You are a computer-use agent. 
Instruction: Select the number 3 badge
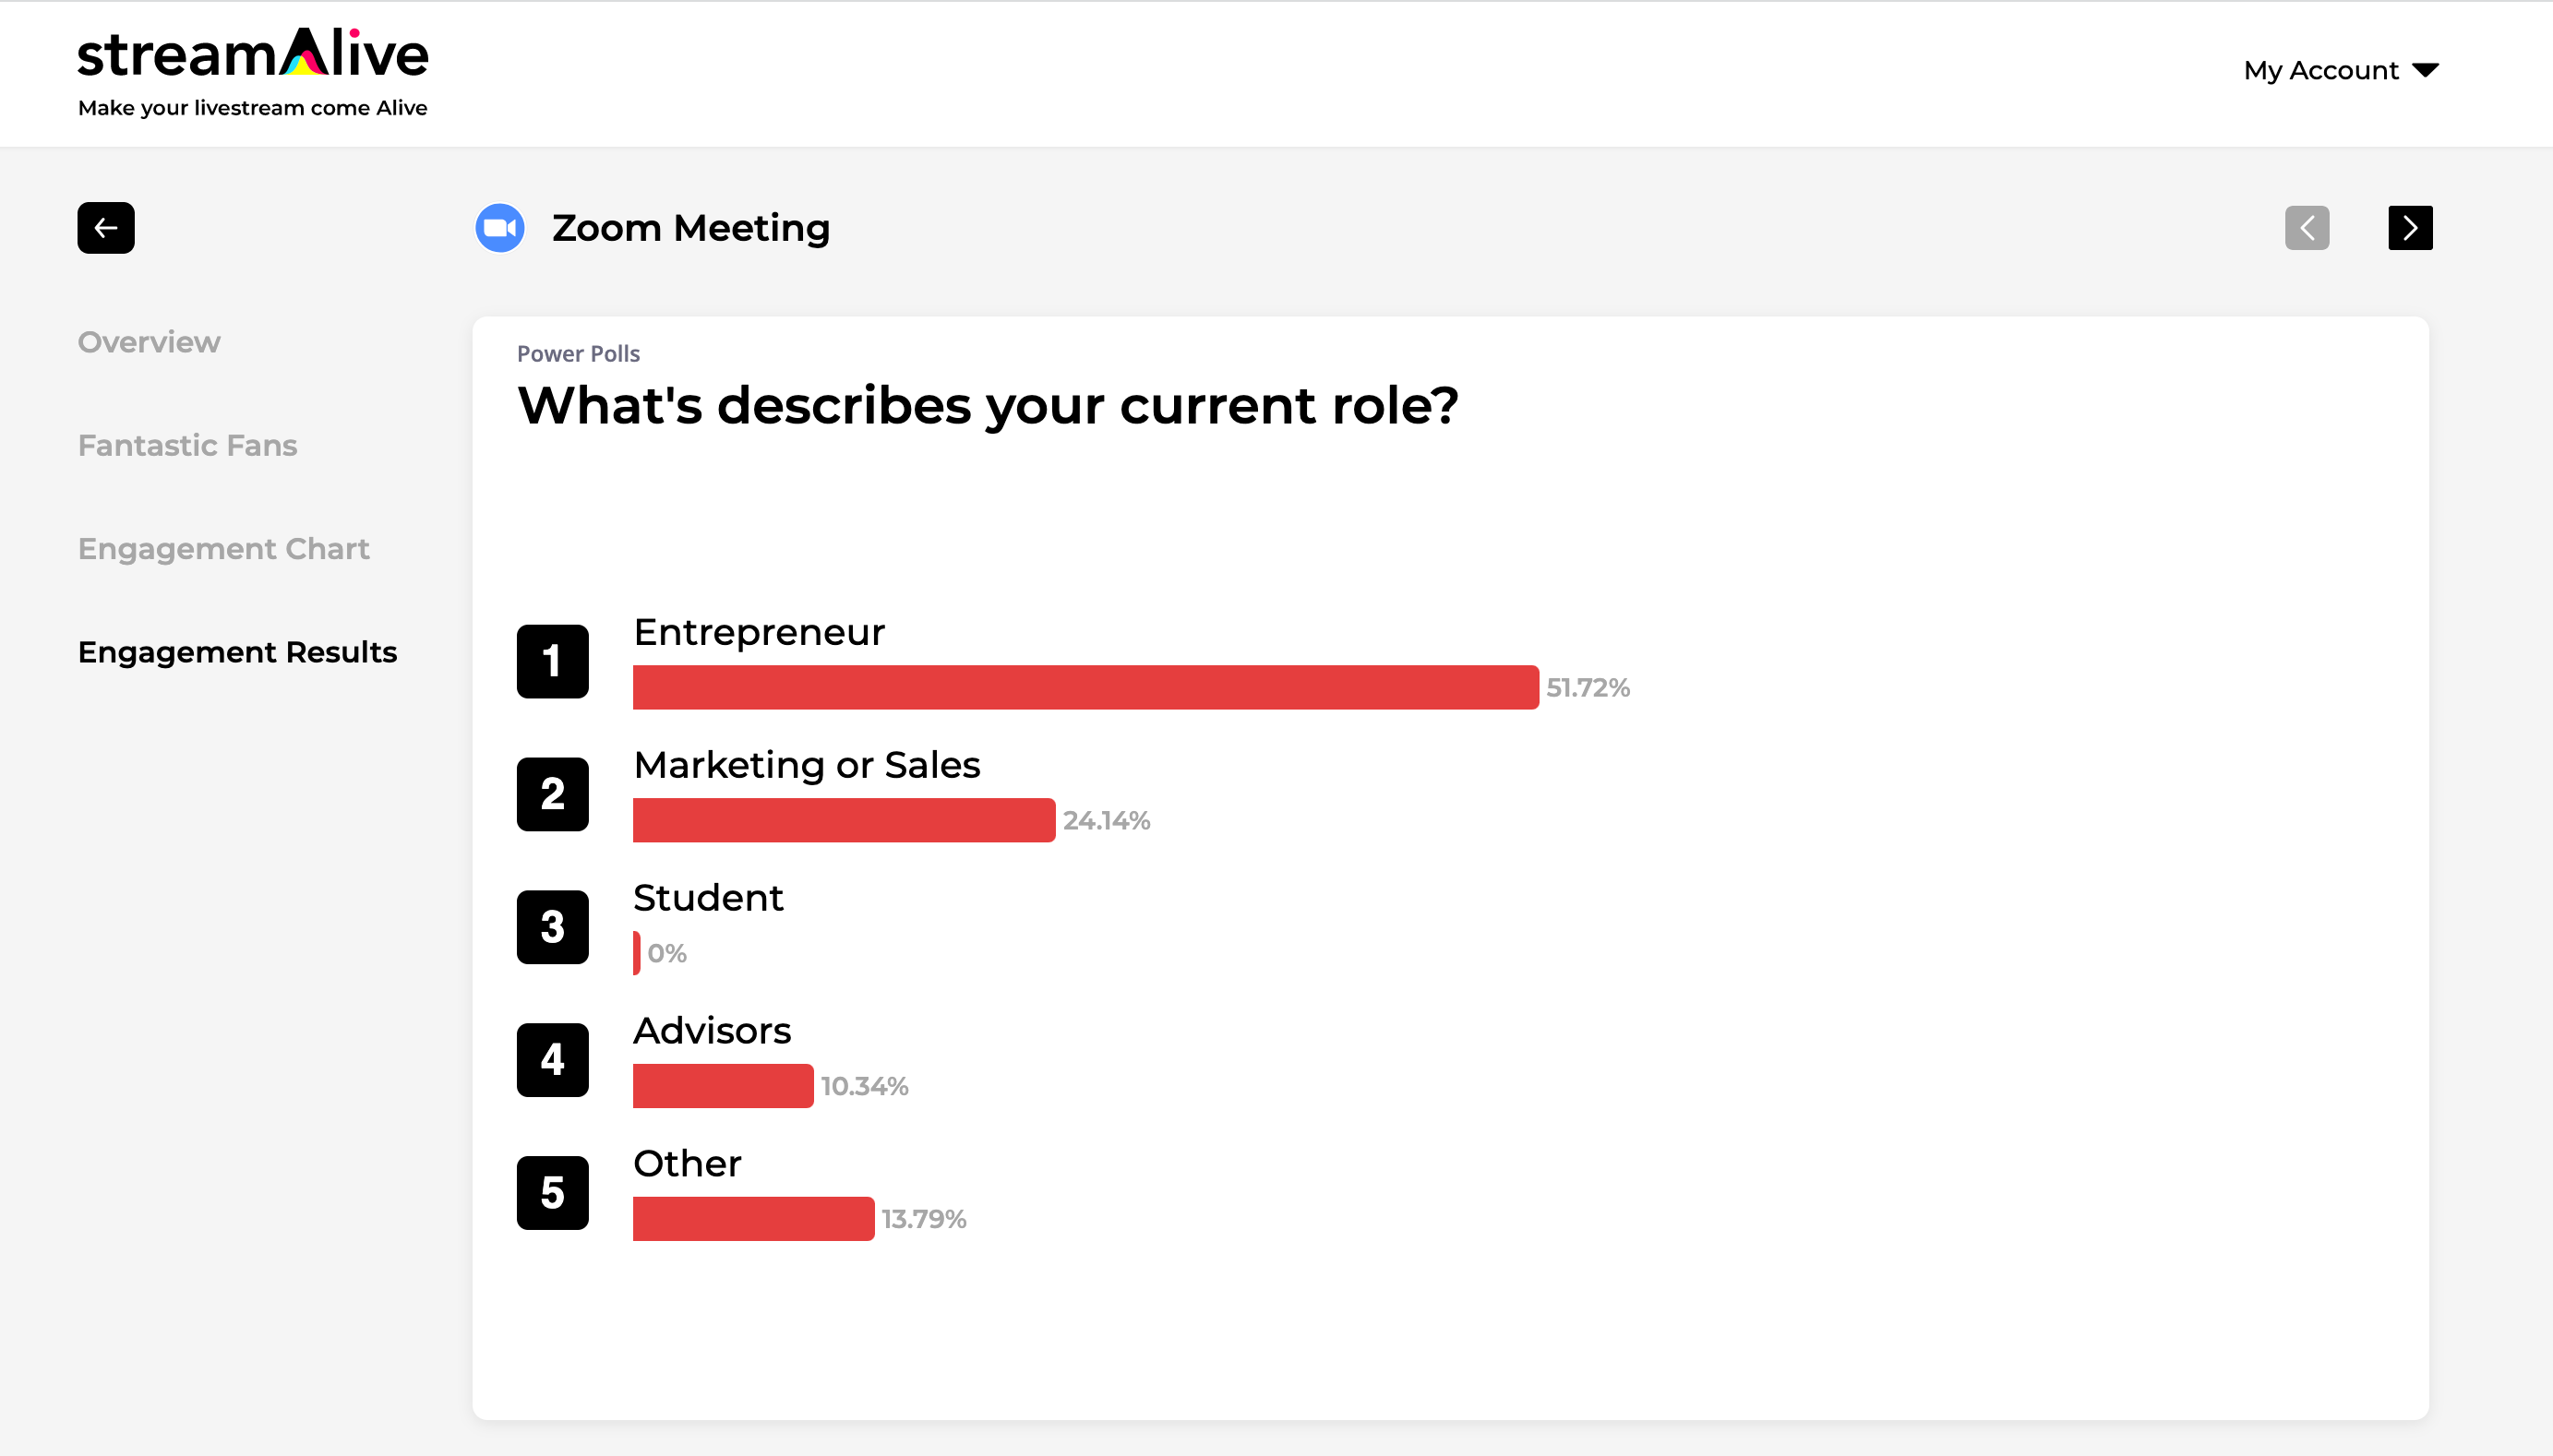pyautogui.click(x=553, y=927)
